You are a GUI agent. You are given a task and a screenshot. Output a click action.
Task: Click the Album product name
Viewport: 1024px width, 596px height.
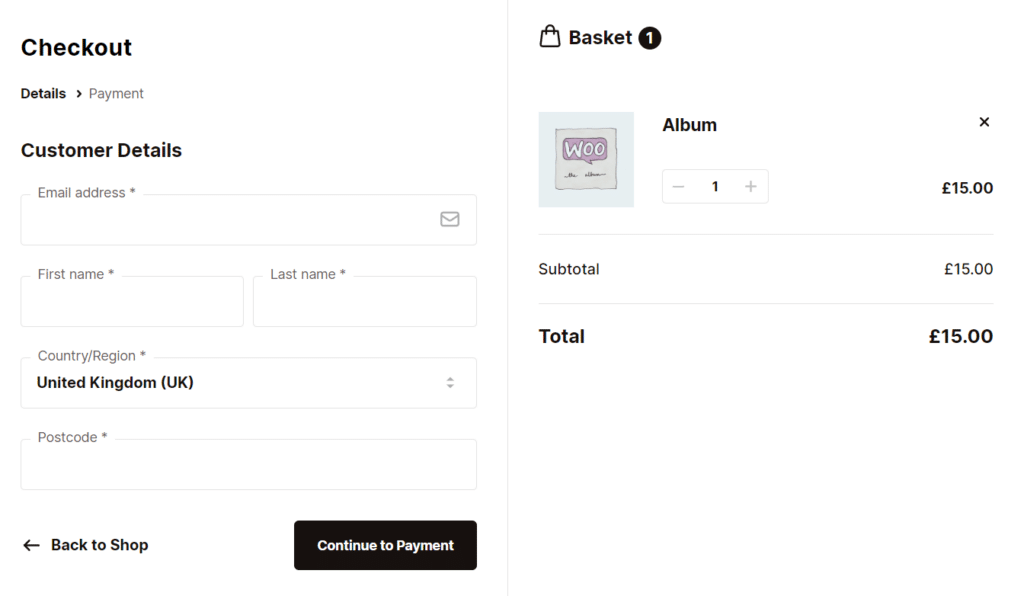(x=690, y=124)
